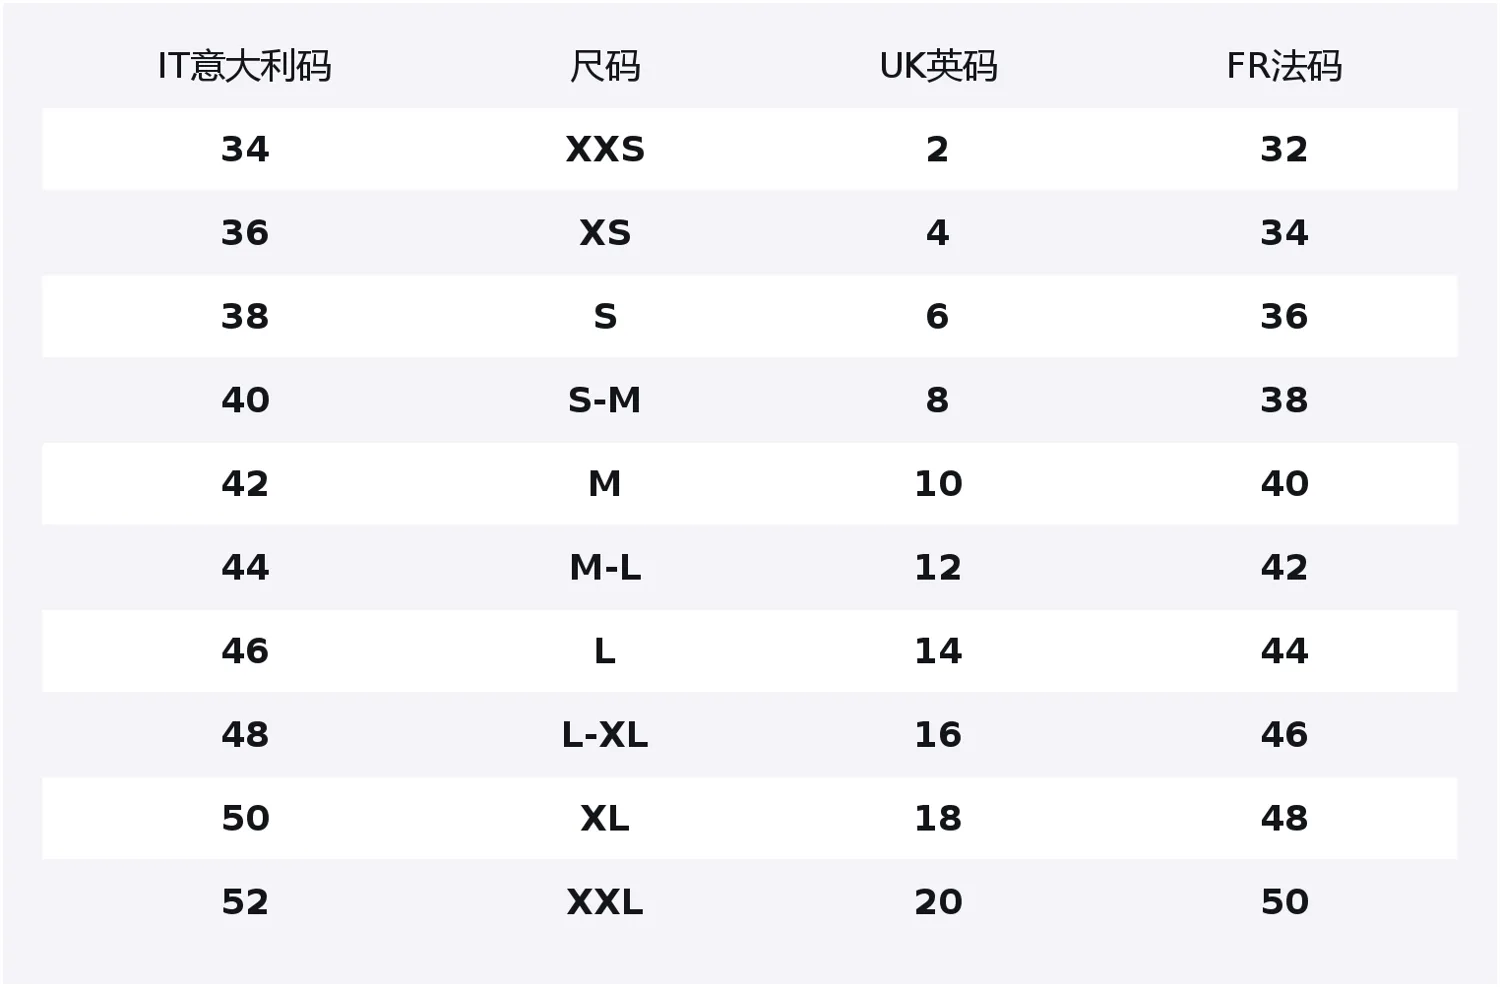Click the UK英码 column header
The image size is (1500, 987).
938,66
